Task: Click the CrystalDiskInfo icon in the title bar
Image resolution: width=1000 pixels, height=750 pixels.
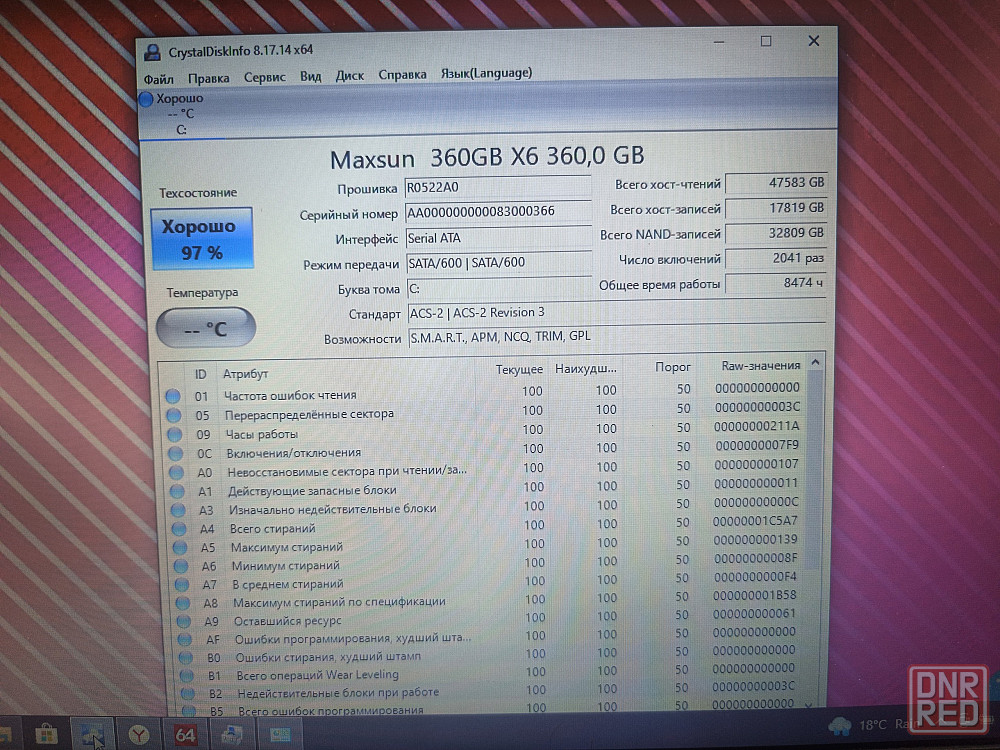Action: (x=152, y=52)
